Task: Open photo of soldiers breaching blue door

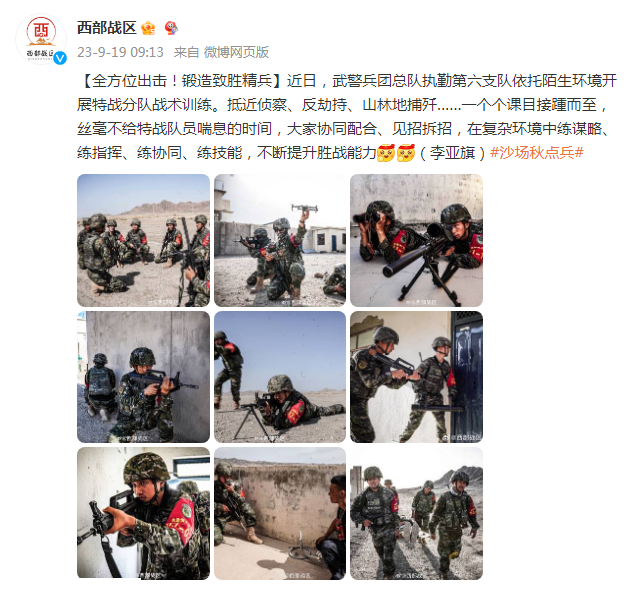Action: [x=416, y=377]
